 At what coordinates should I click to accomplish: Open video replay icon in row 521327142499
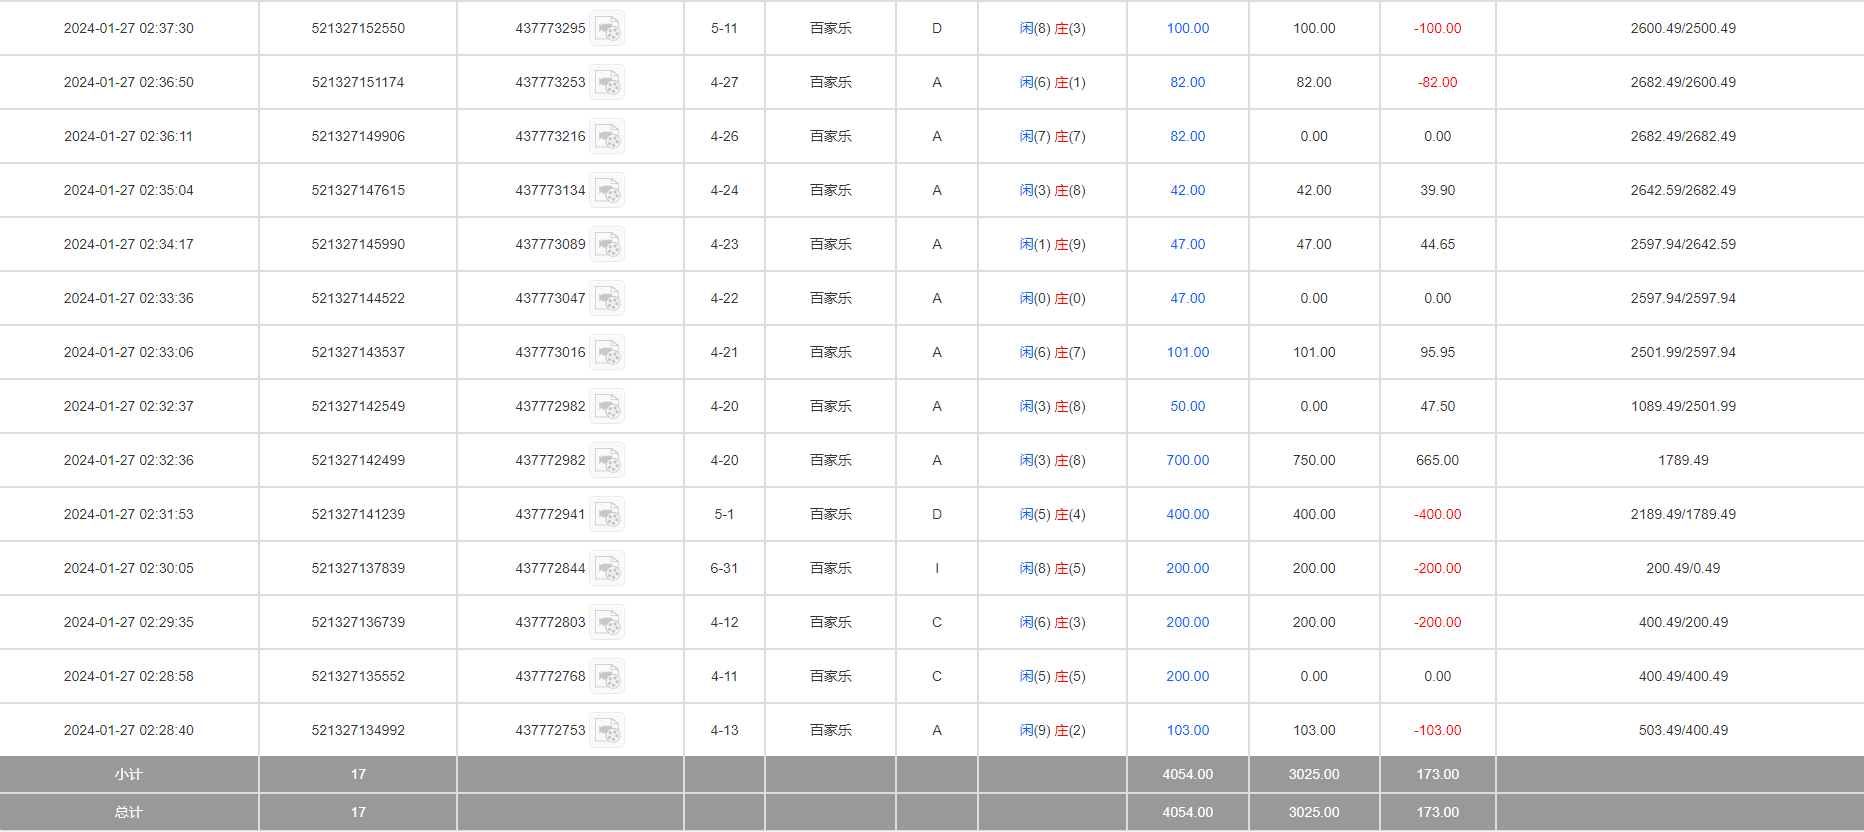pyautogui.click(x=607, y=460)
